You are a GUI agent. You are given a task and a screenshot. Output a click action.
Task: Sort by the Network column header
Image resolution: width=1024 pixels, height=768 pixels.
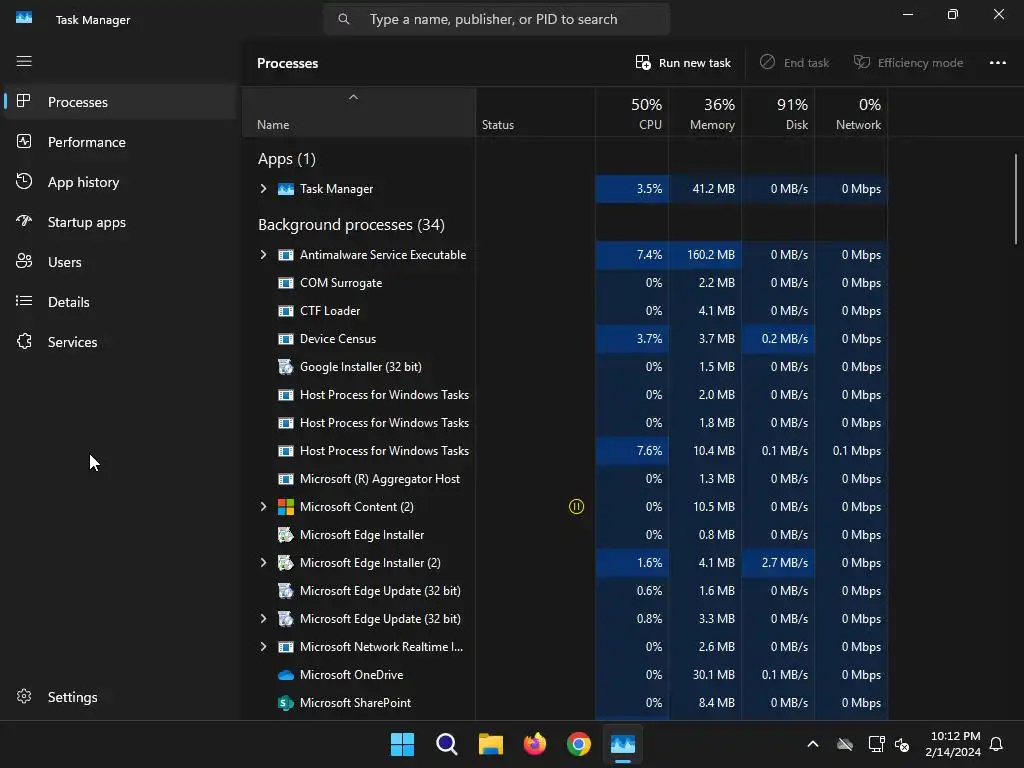pyautogui.click(x=851, y=113)
